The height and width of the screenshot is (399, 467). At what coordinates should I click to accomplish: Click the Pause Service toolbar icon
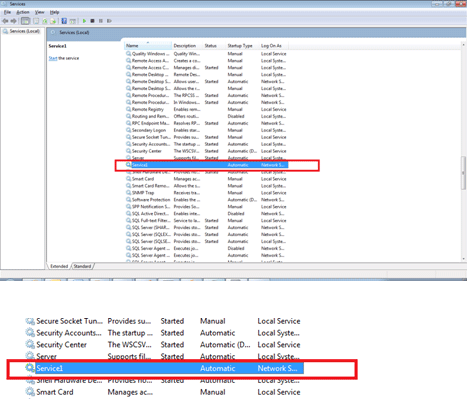click(101, 21)
